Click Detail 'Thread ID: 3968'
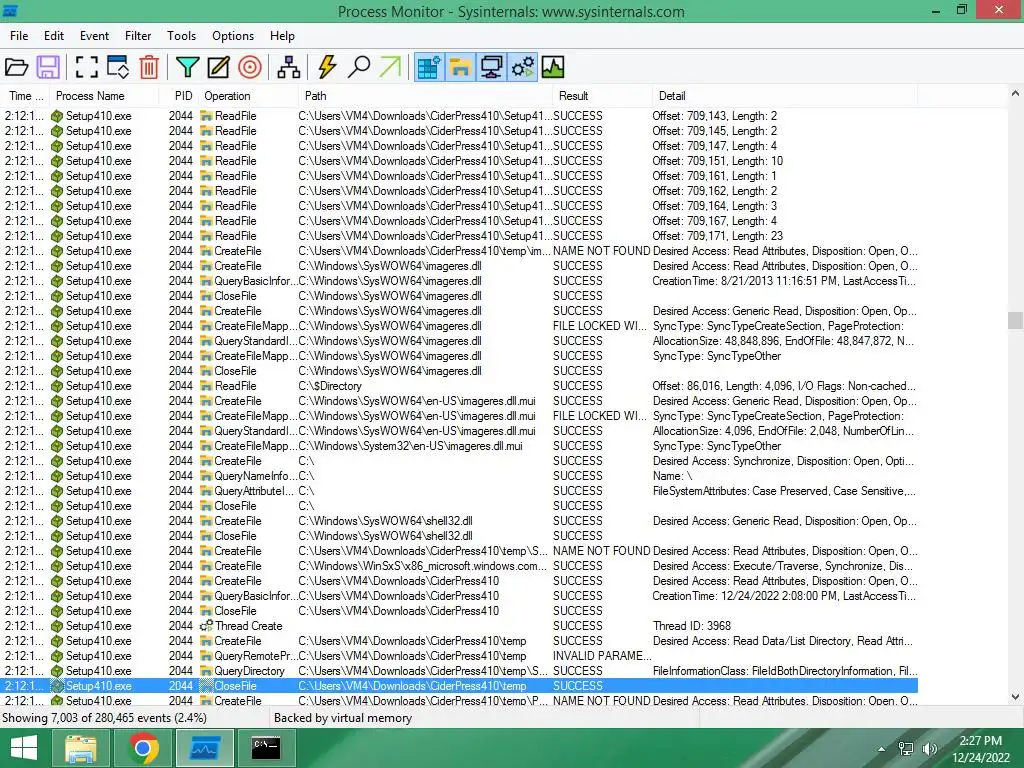 pos(692,626)
